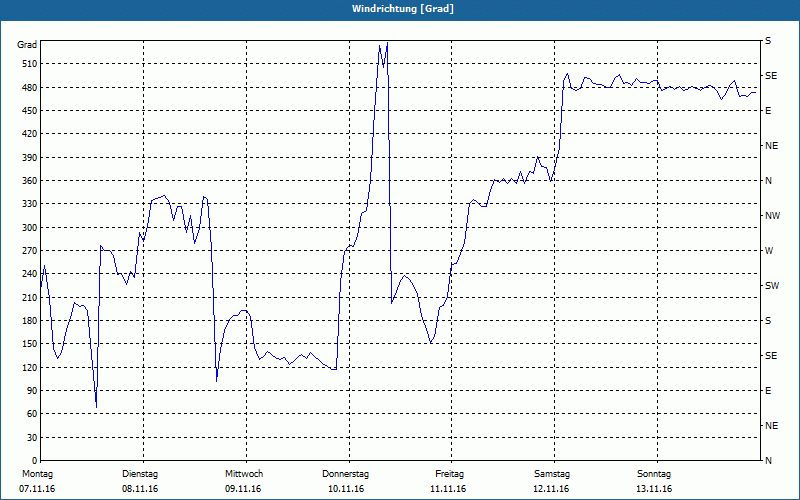
Task: Click the 150 value on the degree axis
Action: (30, 344)
